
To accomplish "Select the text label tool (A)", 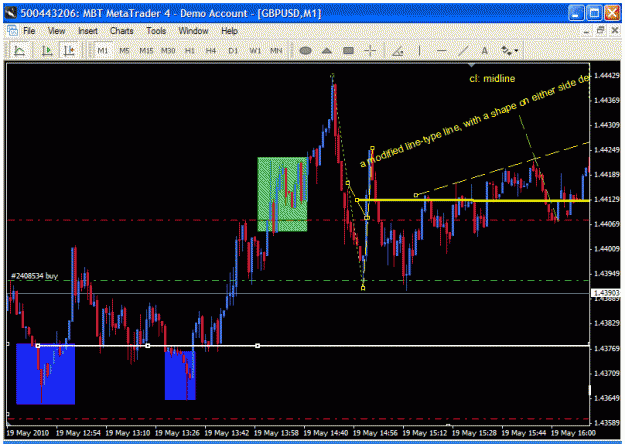I will coord(484,51).
